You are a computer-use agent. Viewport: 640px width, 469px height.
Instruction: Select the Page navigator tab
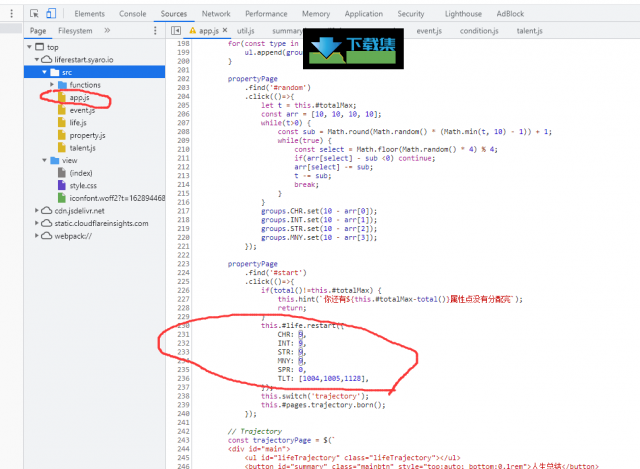tap(38, 31)
